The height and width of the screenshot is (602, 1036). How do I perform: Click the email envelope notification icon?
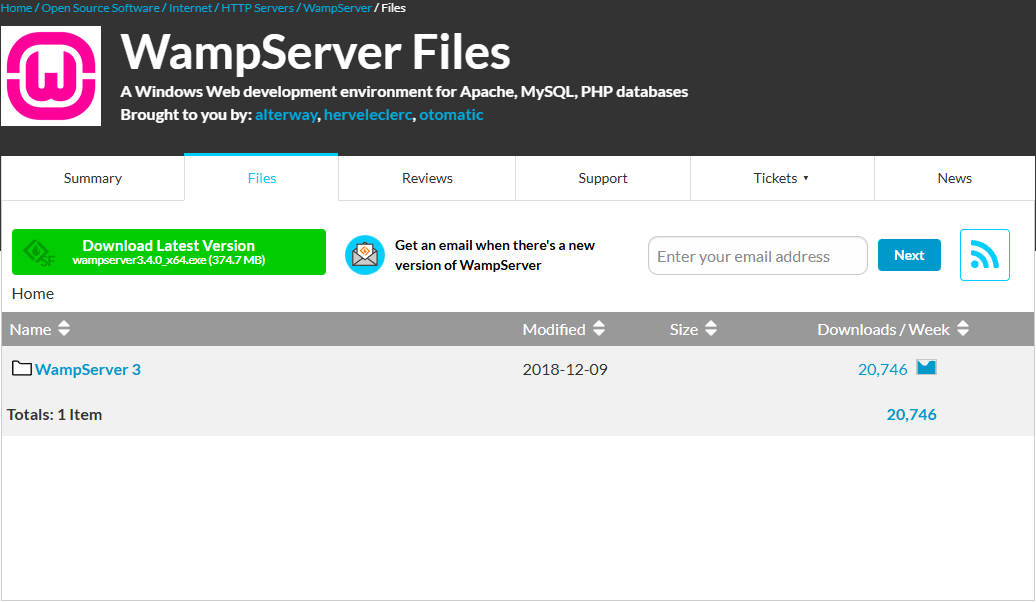(365, 255)
